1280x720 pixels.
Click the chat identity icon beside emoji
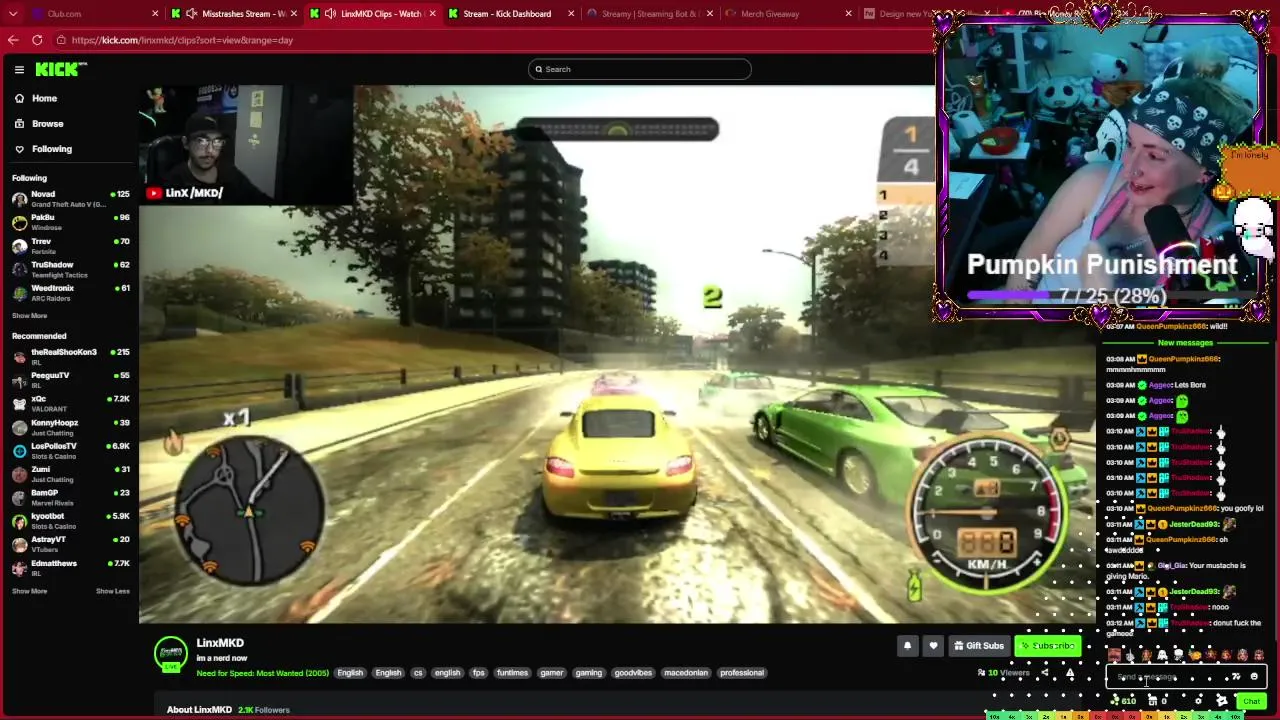click(x=1237, y=677)
